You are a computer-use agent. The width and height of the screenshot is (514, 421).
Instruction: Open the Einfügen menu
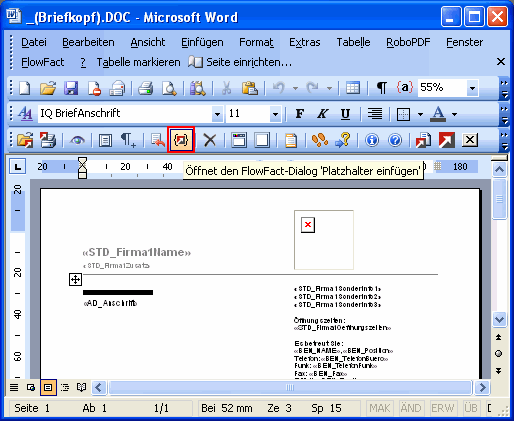(202, 42)
